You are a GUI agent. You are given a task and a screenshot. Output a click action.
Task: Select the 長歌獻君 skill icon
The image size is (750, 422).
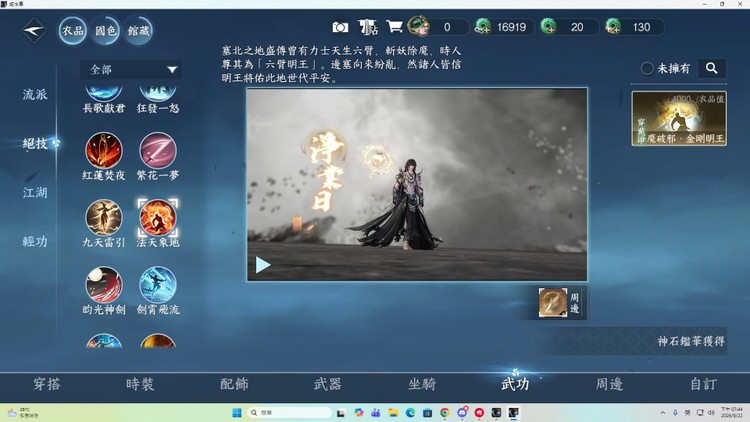(104, 92)
